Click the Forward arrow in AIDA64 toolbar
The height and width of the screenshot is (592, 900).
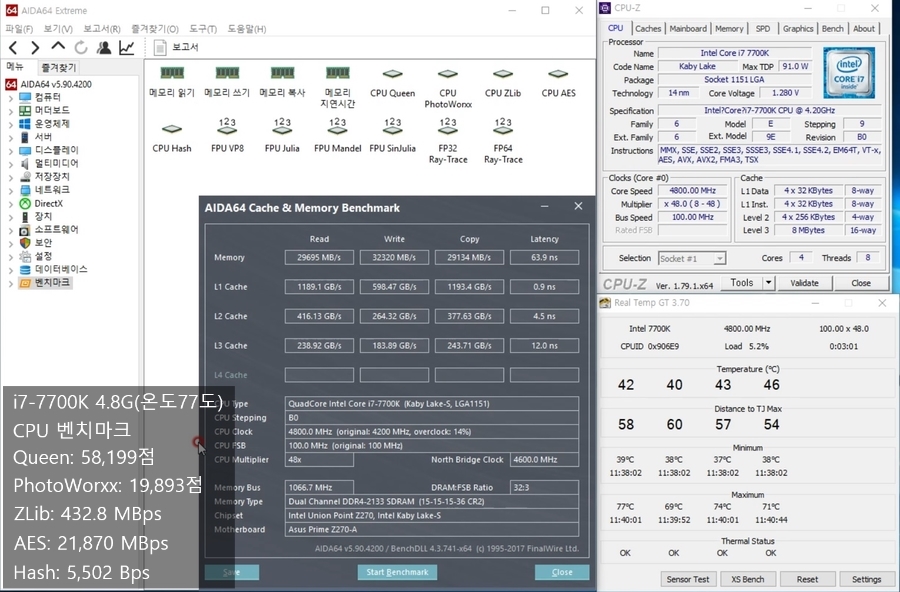pyautogui.click(x=35, y=48)
